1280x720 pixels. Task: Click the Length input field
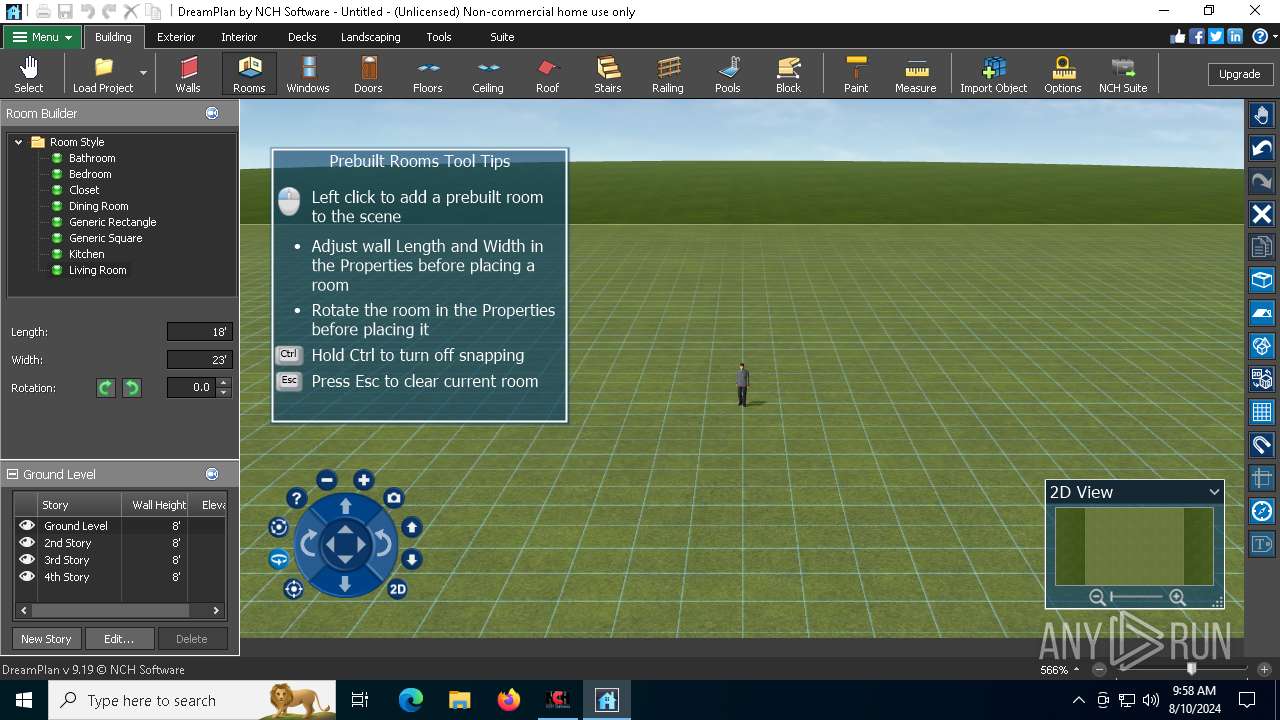point(199,332)
